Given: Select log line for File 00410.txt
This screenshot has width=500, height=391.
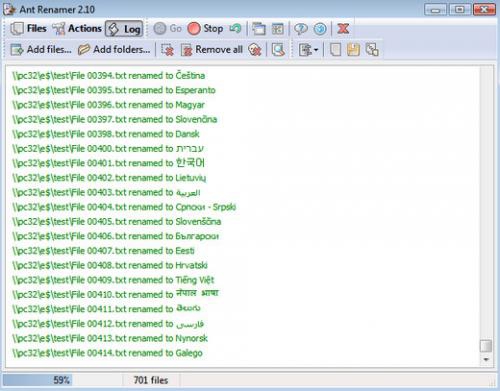Looking at the screenshot, I should click(x=115, y=295).
